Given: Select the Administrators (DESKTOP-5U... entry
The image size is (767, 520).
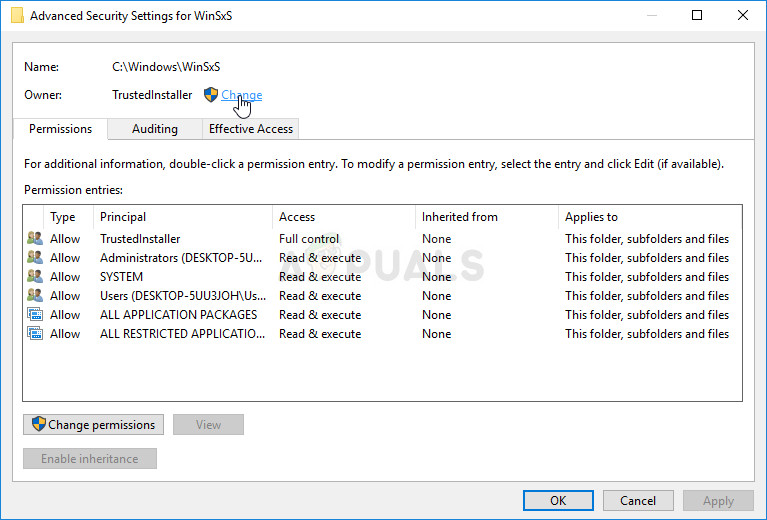Looking at the screenshot, I should tap(181, 258).
